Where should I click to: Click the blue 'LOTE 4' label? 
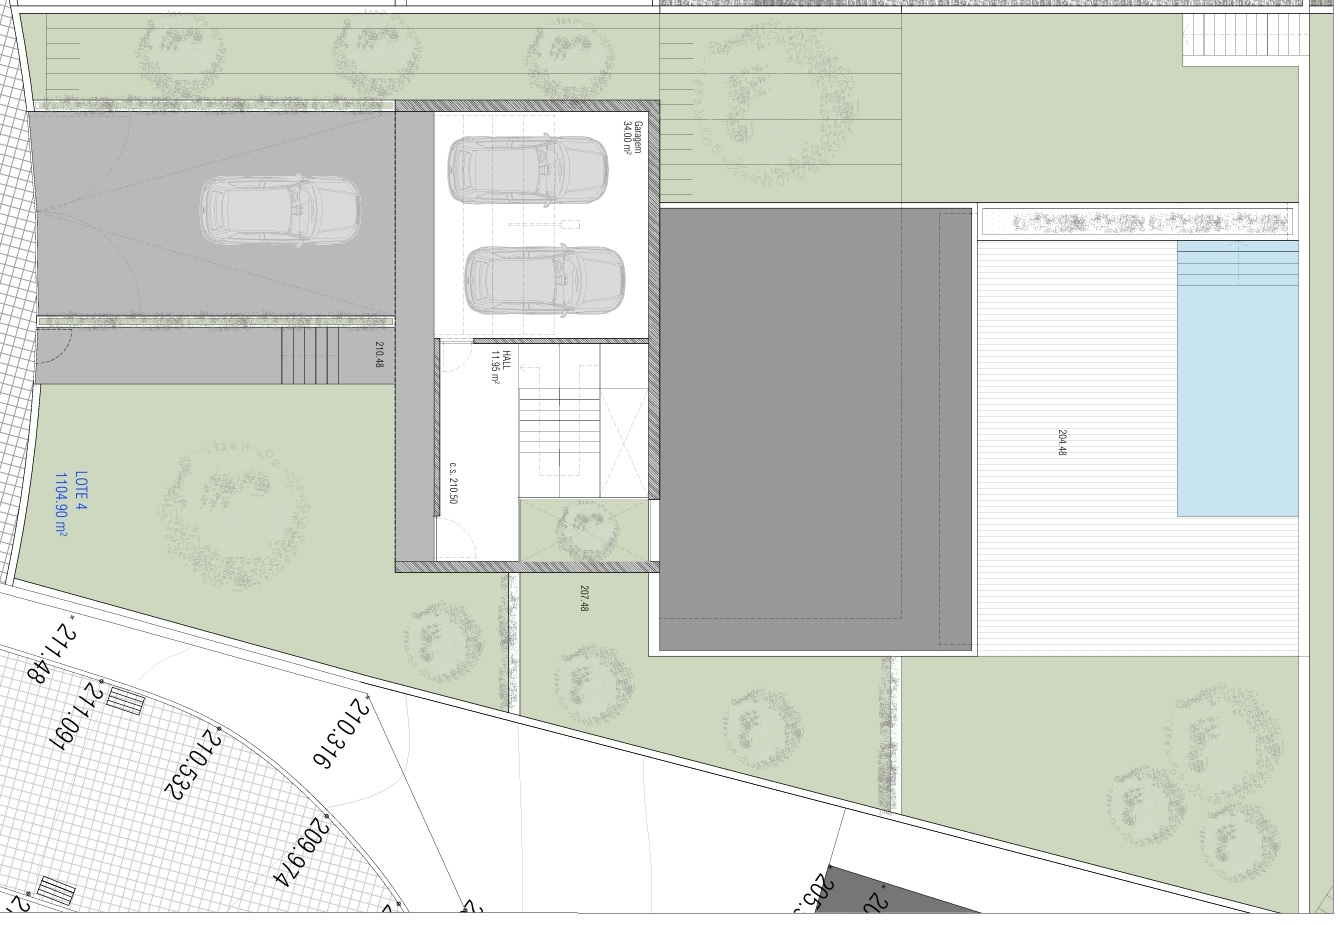point(81,492)
